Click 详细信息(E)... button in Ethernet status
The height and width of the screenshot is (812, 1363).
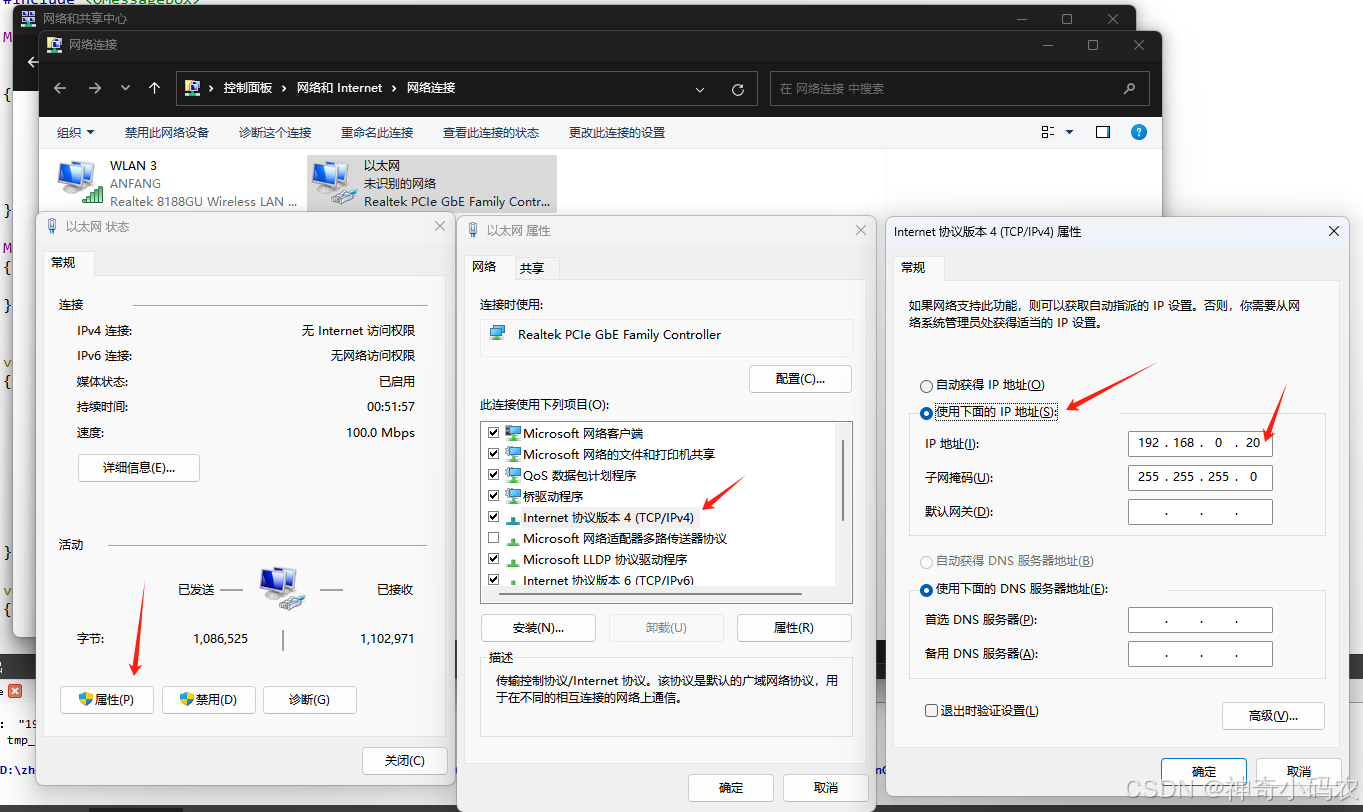click(139, 467)
